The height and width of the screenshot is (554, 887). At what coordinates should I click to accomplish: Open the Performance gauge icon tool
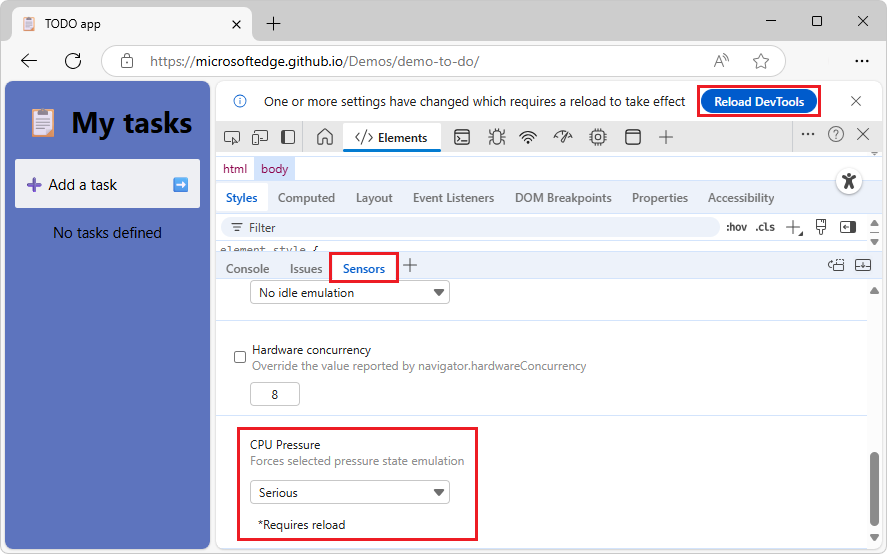coord(563,138)
